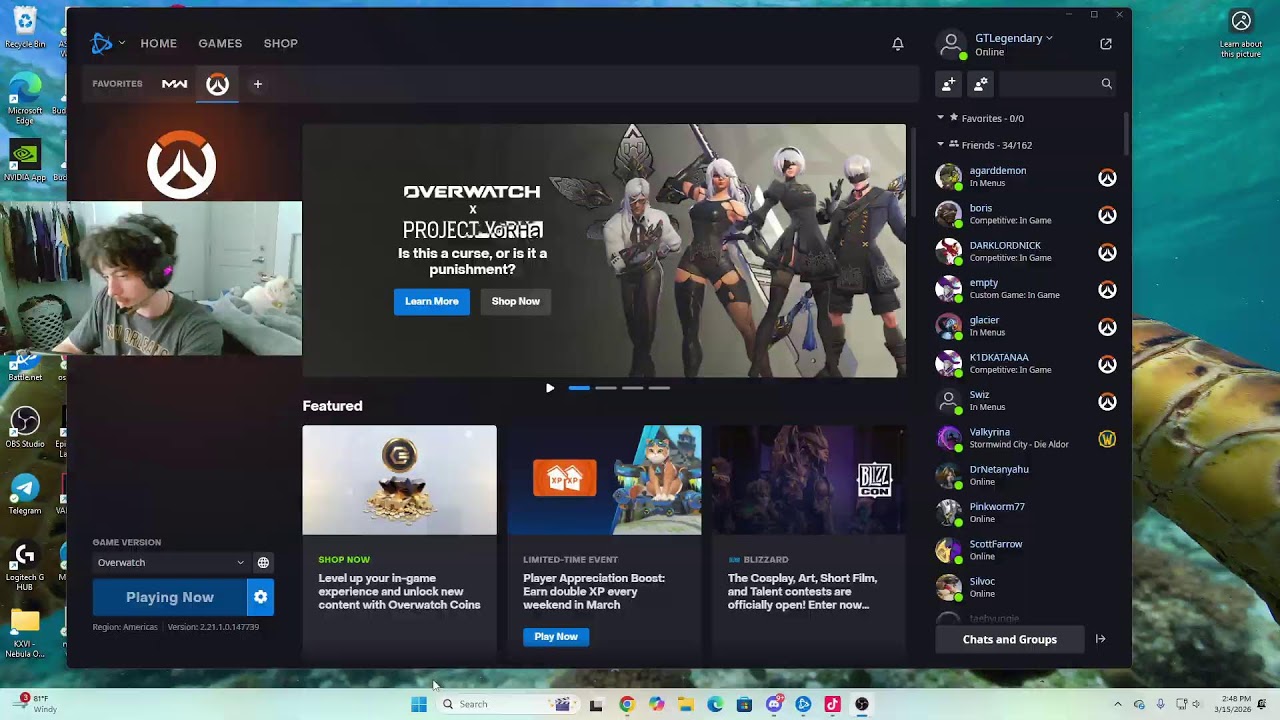Collapse the Friends 34/162 group

coord(940,145)
